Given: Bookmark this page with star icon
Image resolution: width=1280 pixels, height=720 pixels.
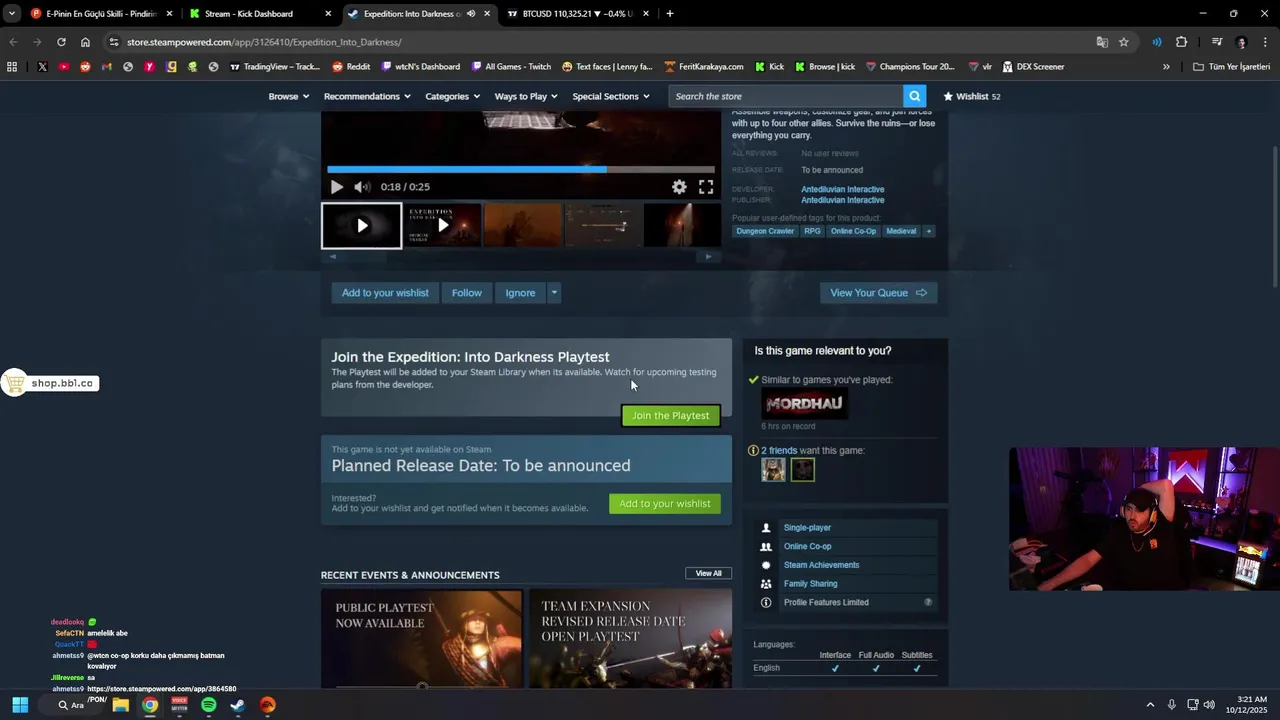Looking at the screenshot, I should (x=1123, y=42).
